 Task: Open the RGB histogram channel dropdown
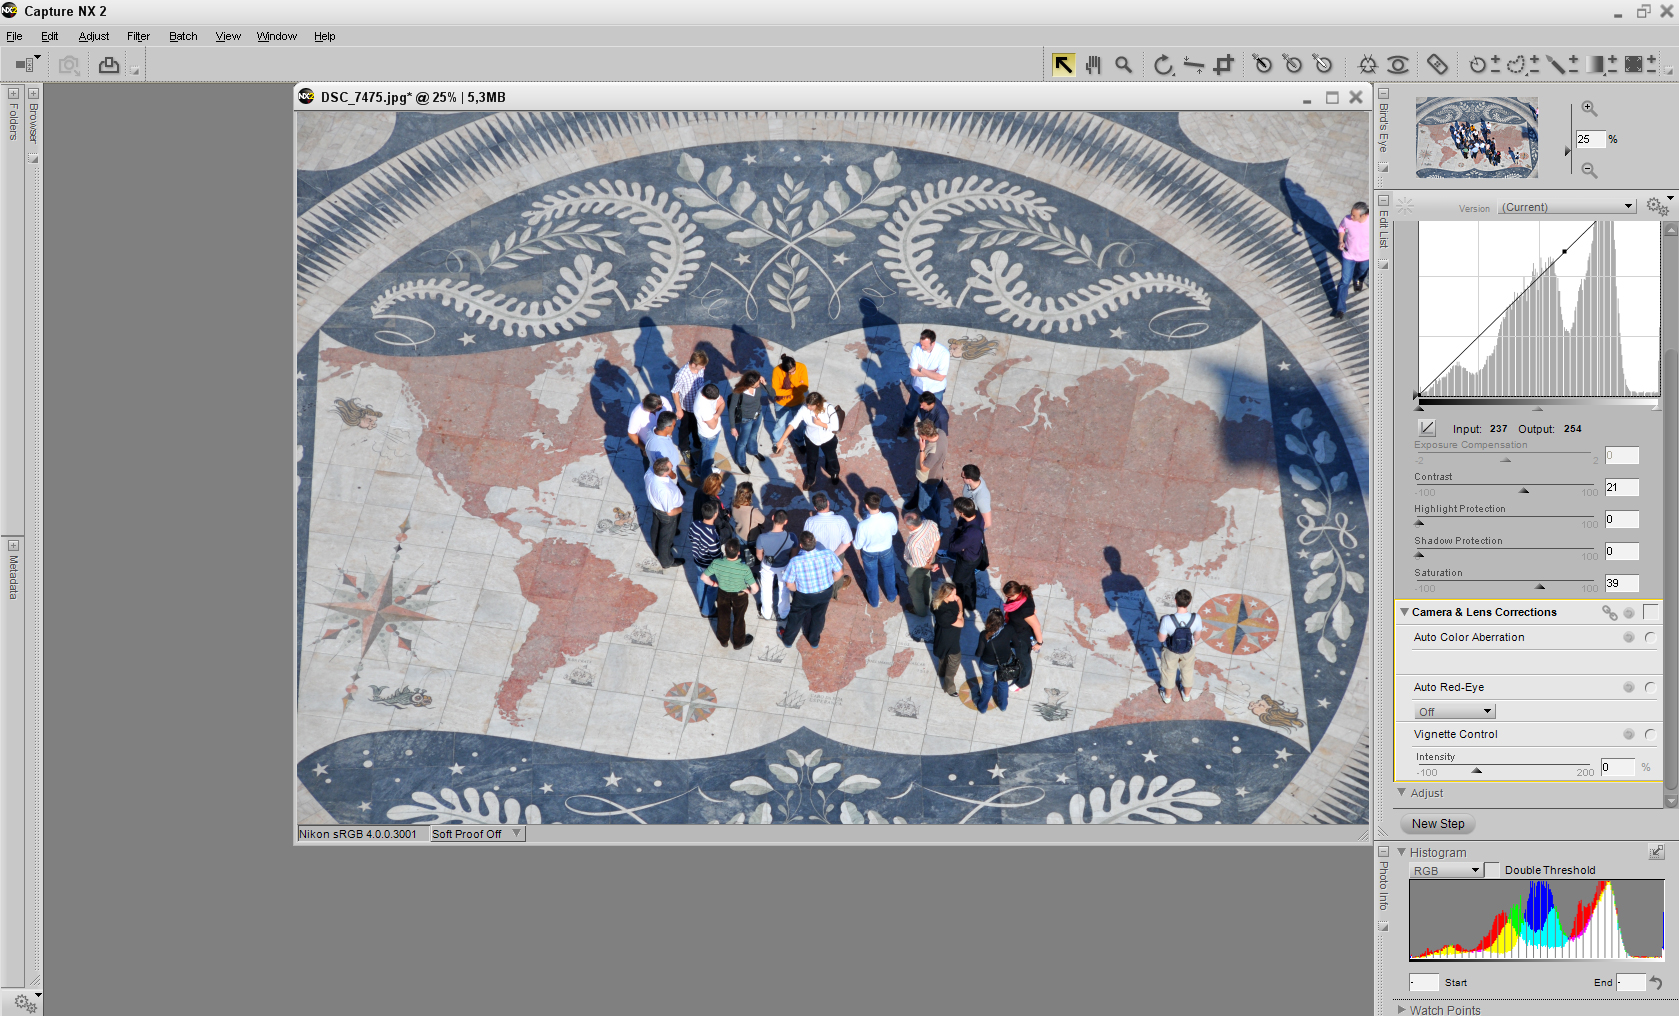(1446, 870)
